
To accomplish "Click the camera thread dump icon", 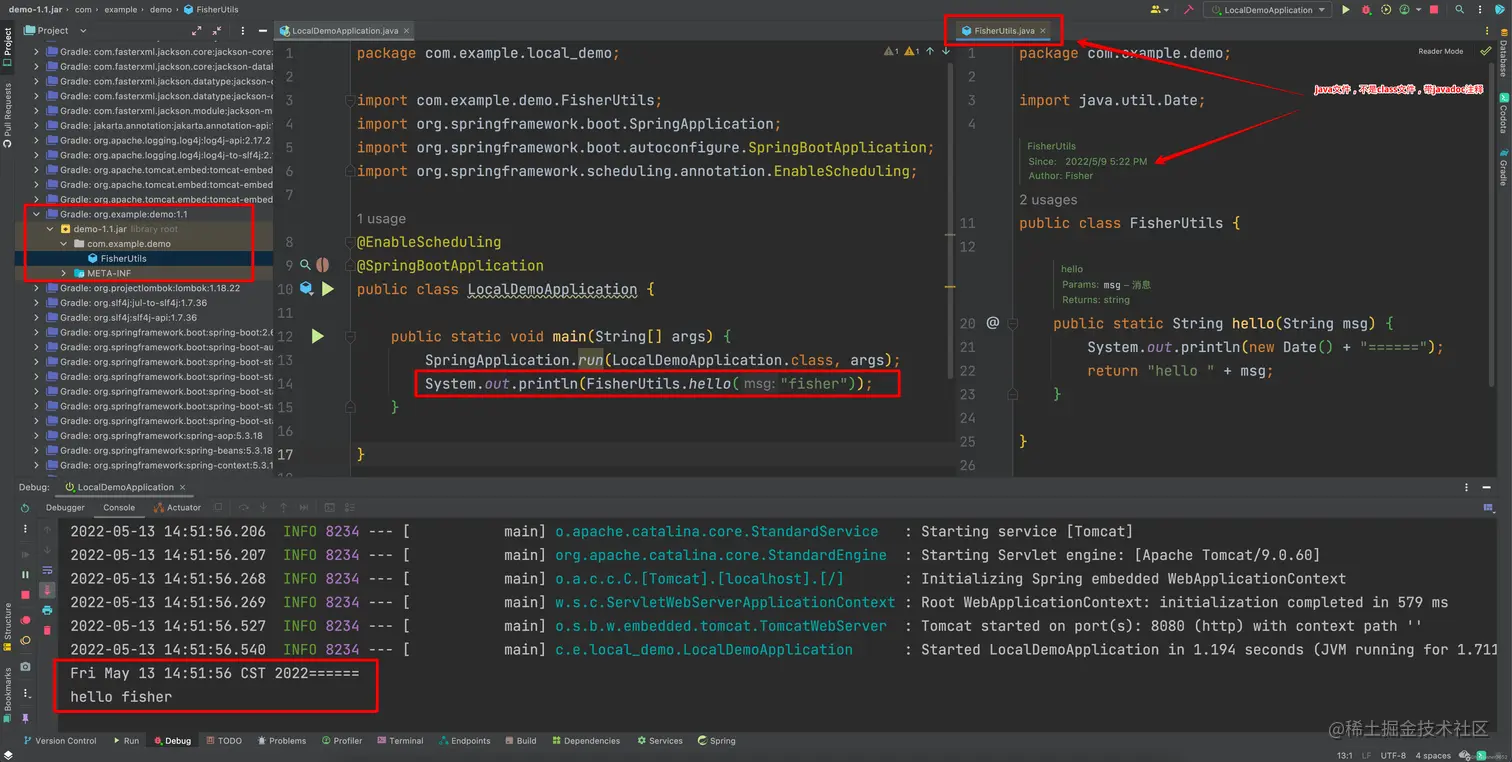I will pos(25,667).
